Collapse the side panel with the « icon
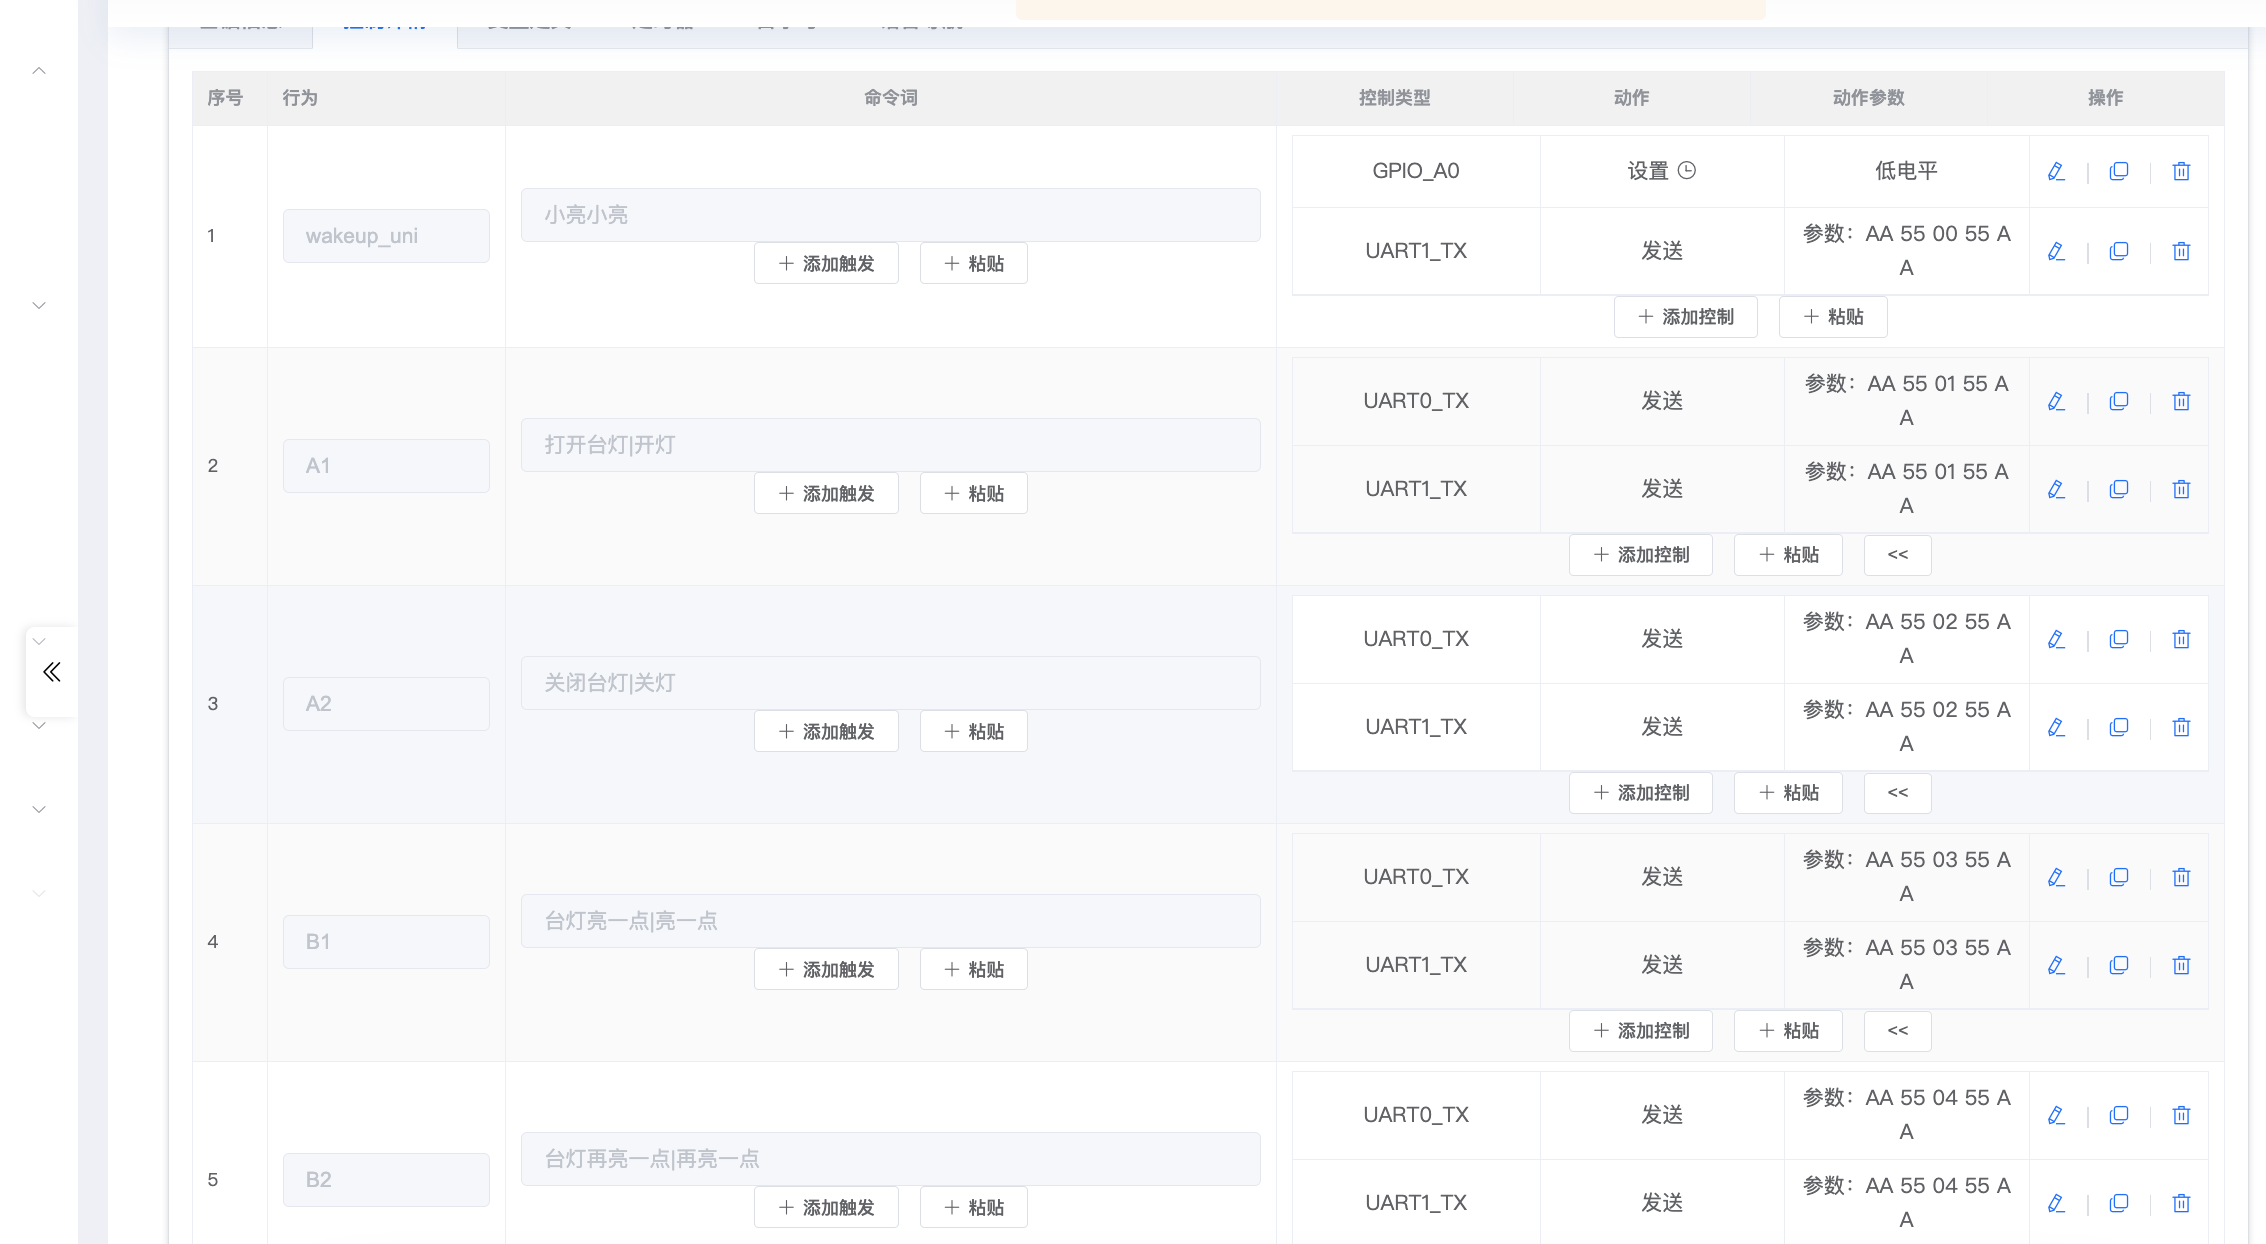The width and height of the screenshot is (2266, 1244). (51, 672)
